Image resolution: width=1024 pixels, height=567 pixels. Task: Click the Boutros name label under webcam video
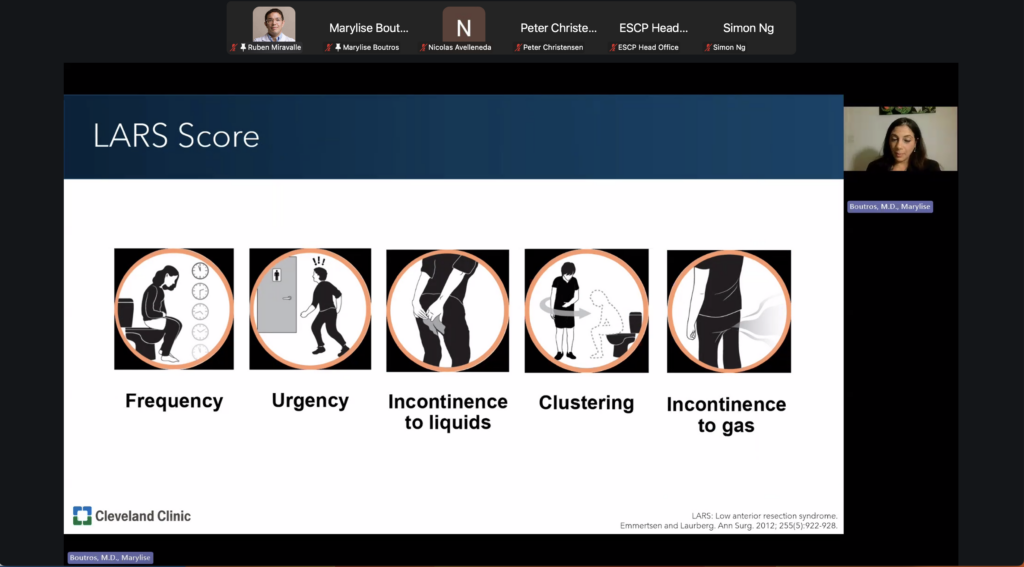click(x=890, y=207)
